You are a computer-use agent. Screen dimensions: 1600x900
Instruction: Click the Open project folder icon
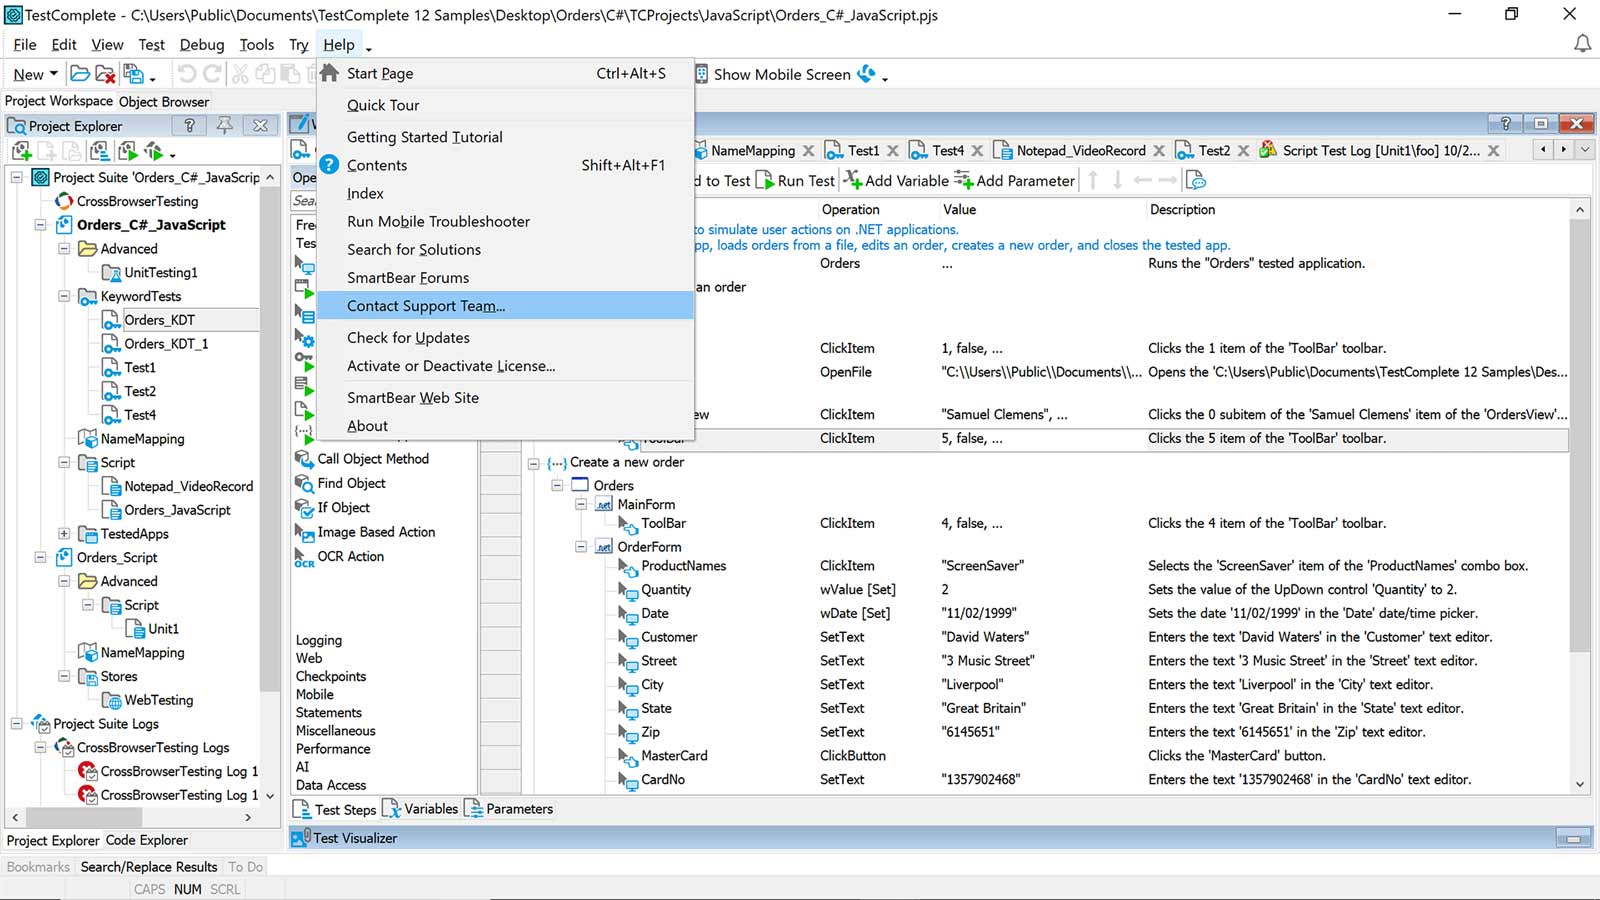(79, 74)
